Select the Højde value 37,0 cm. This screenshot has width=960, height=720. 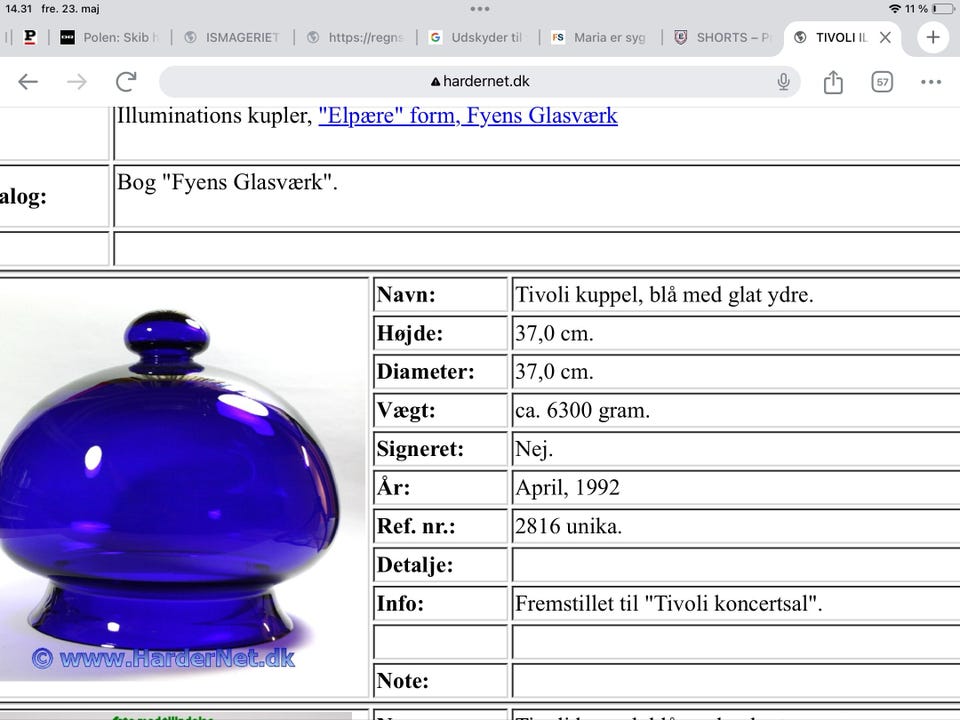pos(554,334)
